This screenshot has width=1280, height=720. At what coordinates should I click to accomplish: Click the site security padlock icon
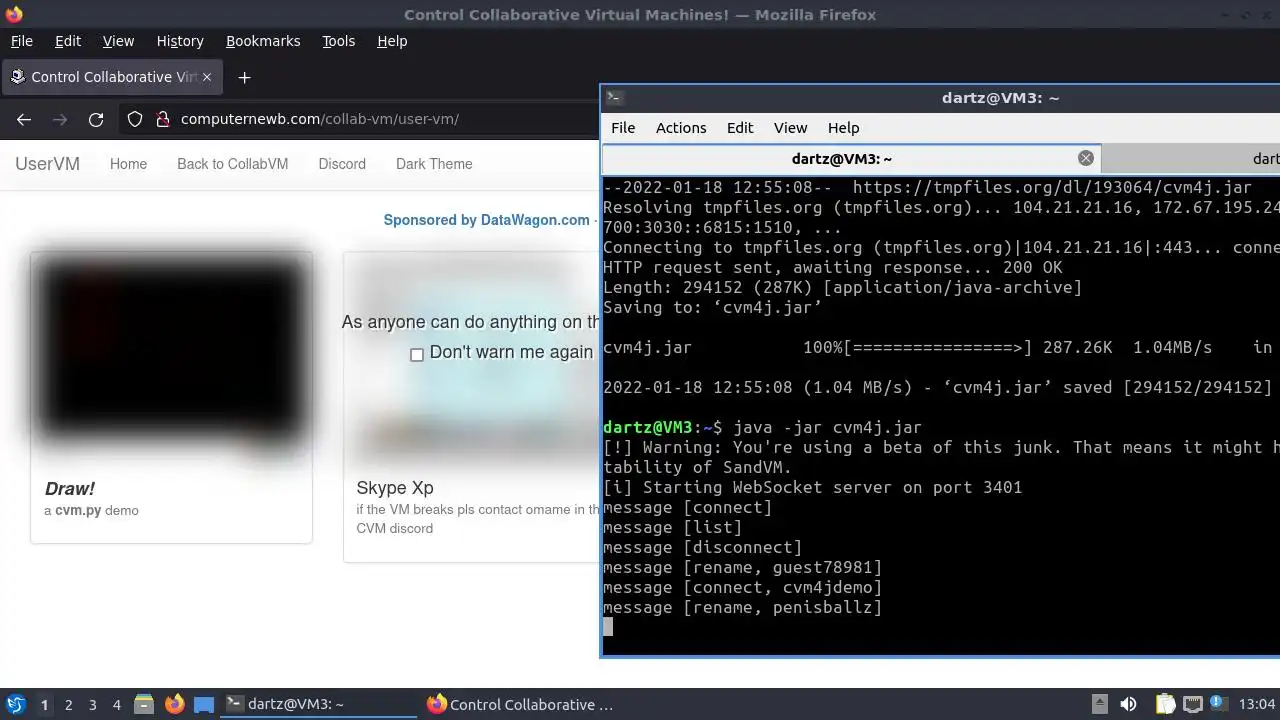coord(163,119)
